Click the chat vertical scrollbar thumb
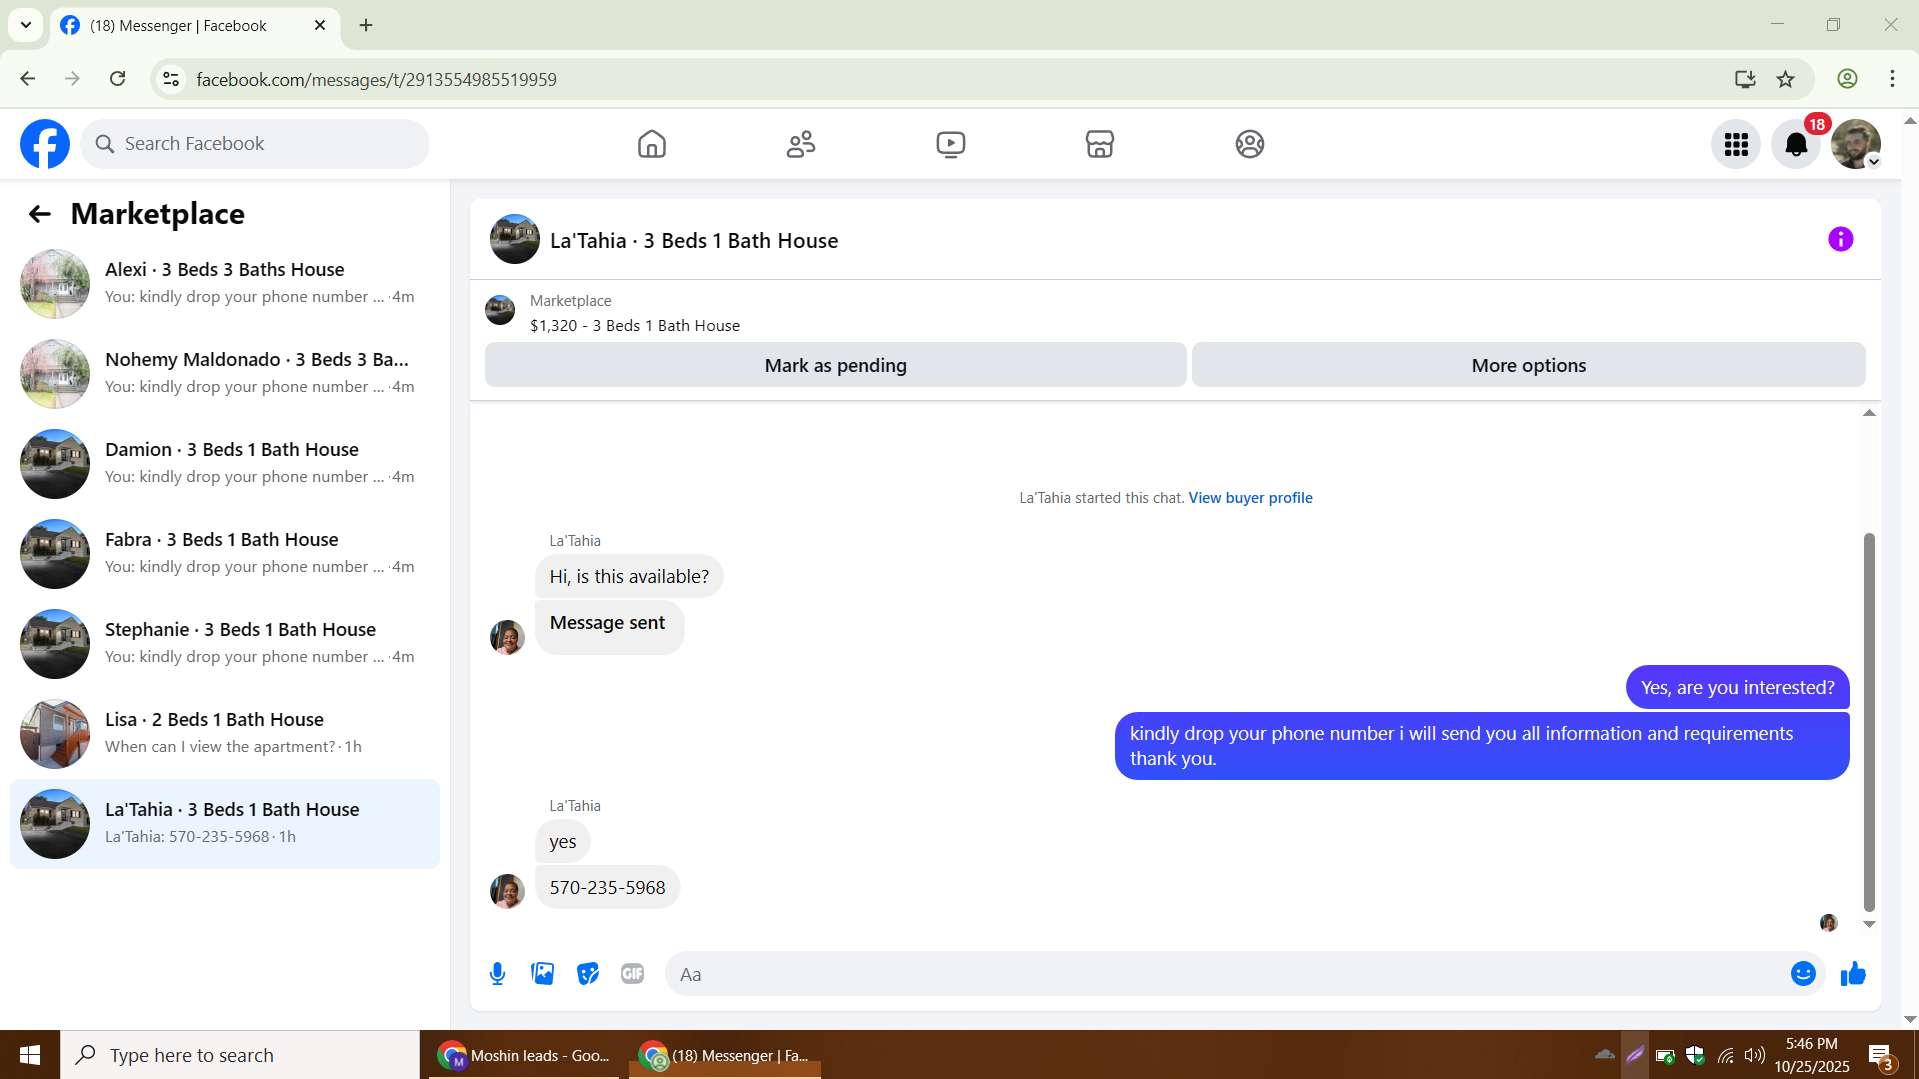The height and width of the screenshot is (1079, 1919). 1868,722
